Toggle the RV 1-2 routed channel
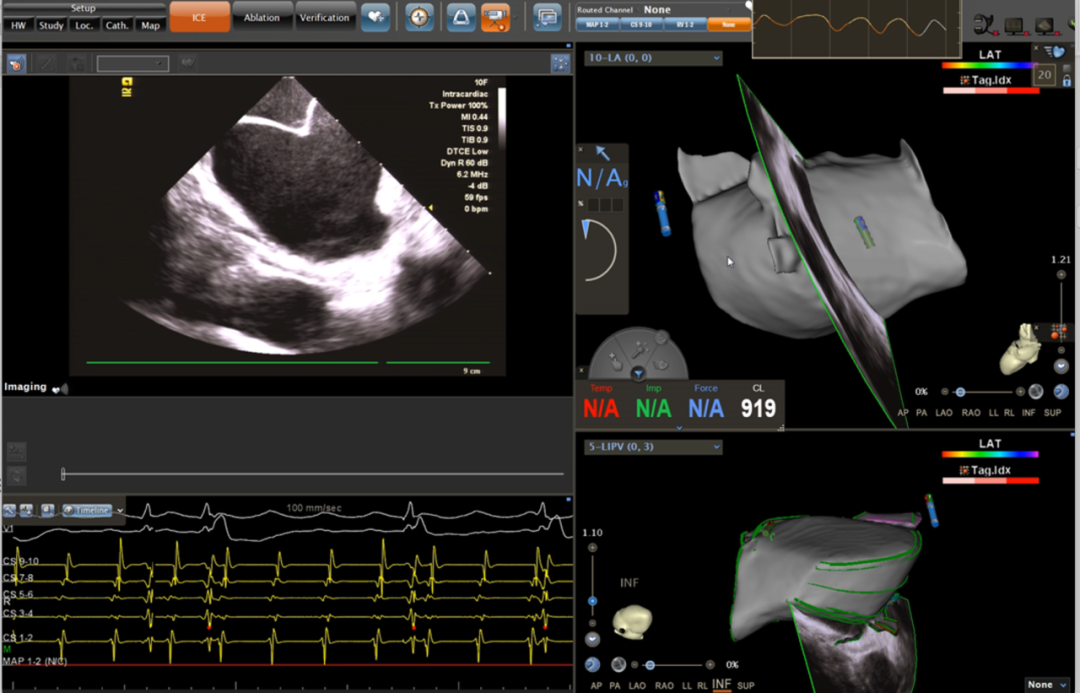Viewport: 1080px width, 693px height. coord(685,25)
